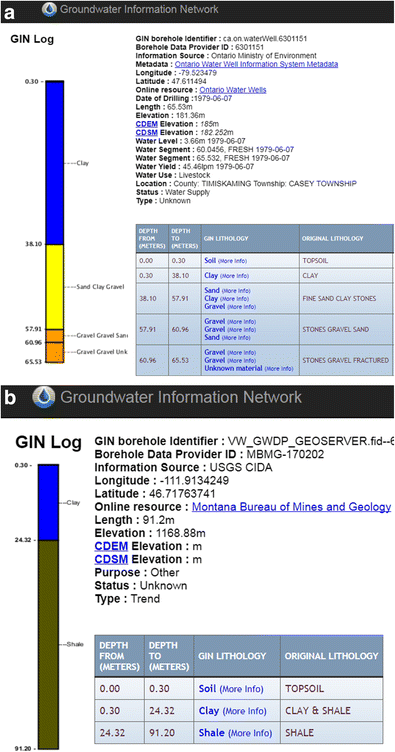The width and height of the screenshot is (395, 752).
Task: Open Soil lithology link in panel a table
Action: click(210, 260)
